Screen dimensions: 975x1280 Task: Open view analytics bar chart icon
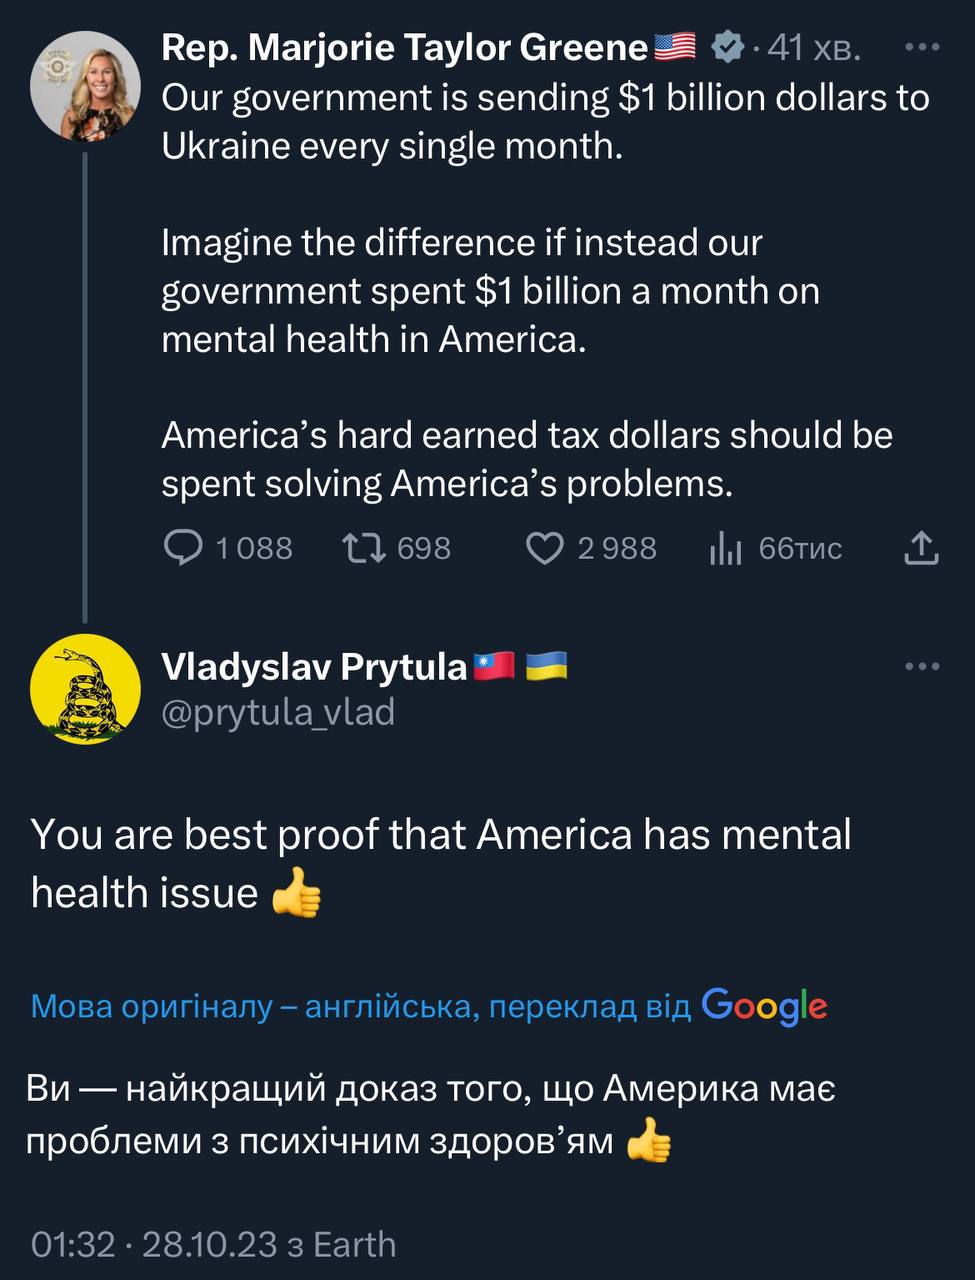point(725,547)
